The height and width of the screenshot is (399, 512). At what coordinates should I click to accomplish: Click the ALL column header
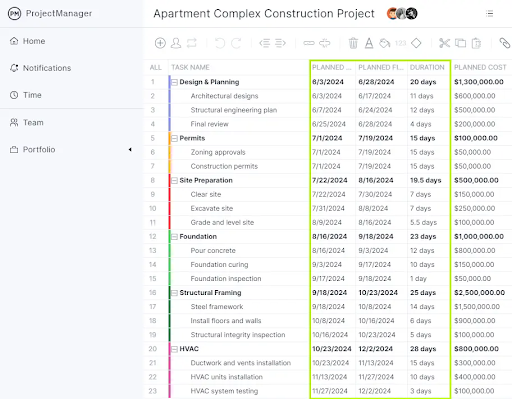tap(156, 67)
